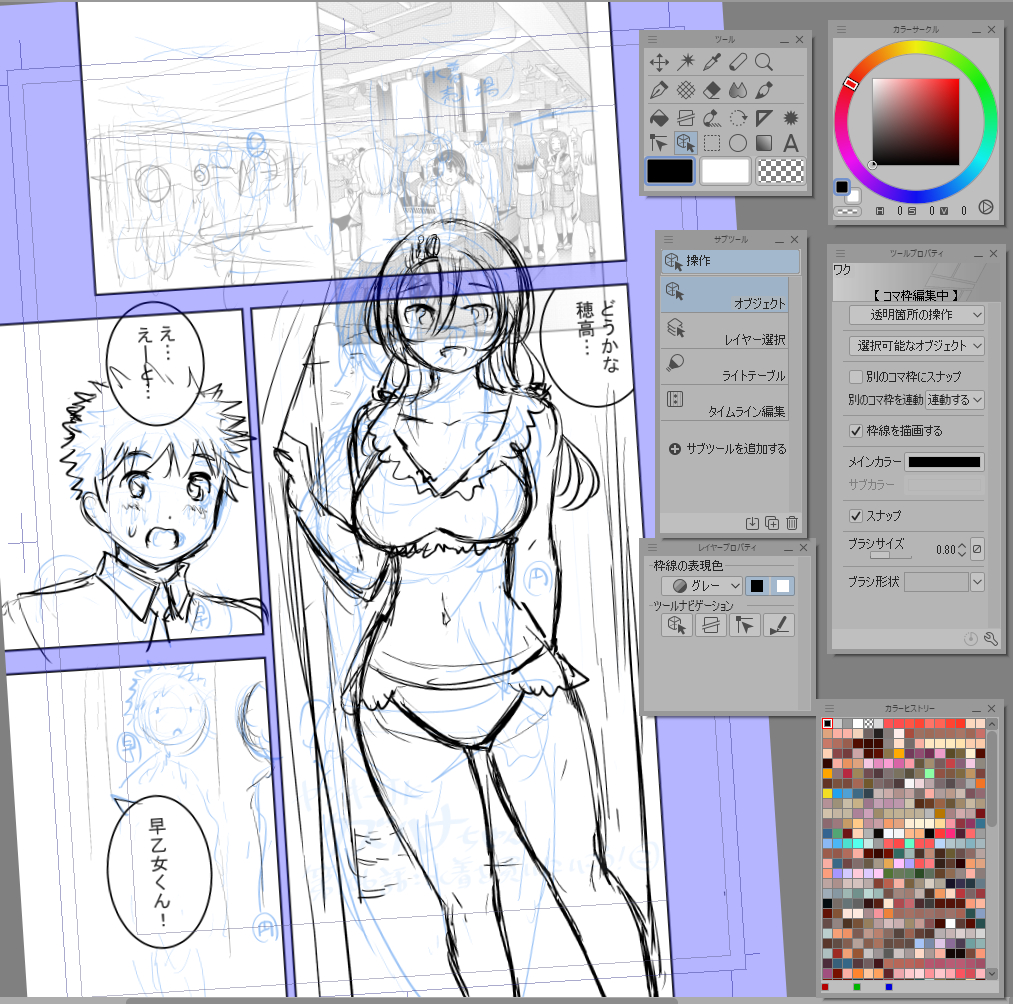The height and width of the screenshot is (1004, 1013).
Task: Select transparent color checkered tile
Action: [x=780, y=172]
